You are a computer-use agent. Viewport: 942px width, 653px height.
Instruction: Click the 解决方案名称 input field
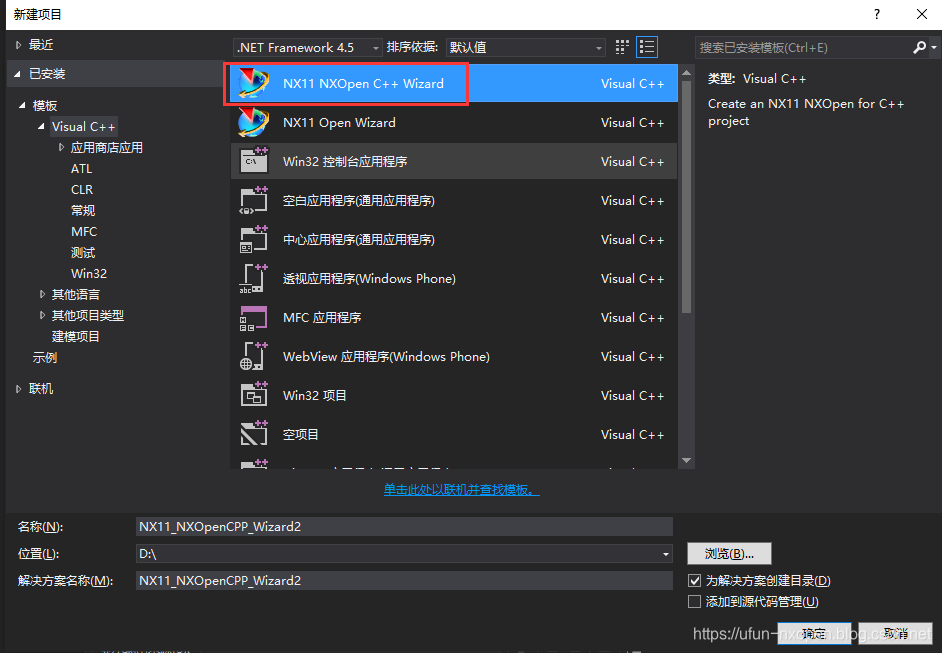click(x=404, y=580)
